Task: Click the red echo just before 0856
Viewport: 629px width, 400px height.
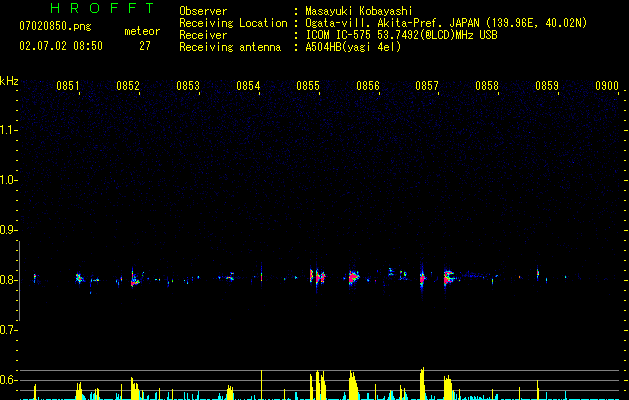Action: click(x=353, y=277)
